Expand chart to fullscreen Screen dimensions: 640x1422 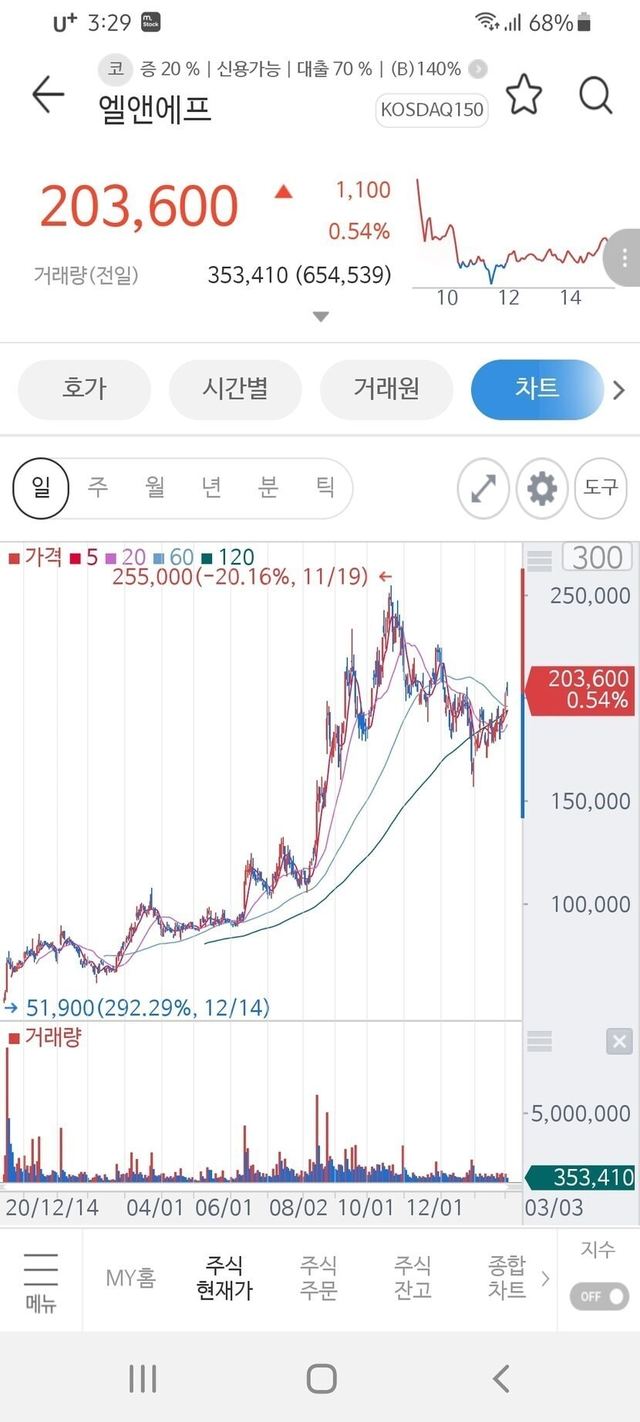click(483, 489)
